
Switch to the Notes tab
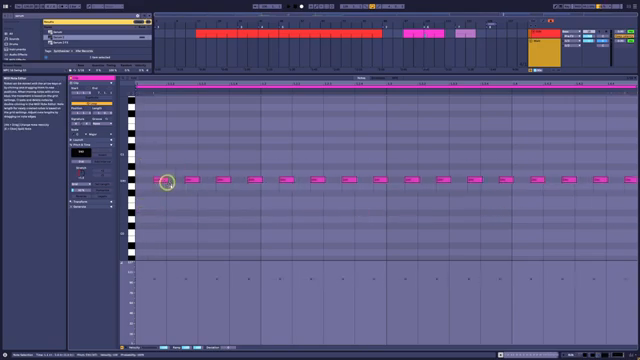coord(361,78)
